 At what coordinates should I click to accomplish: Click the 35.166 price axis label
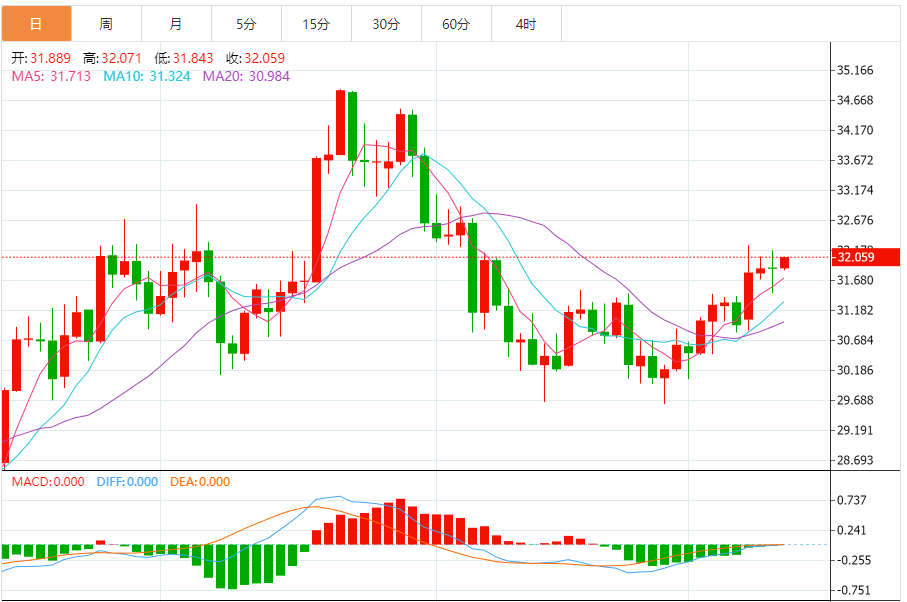coord(855,70)
